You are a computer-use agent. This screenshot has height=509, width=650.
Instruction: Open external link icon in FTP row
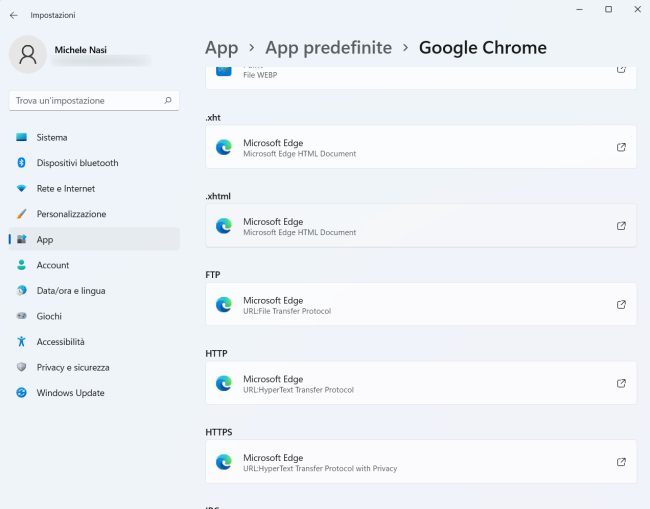pos(621,305)
